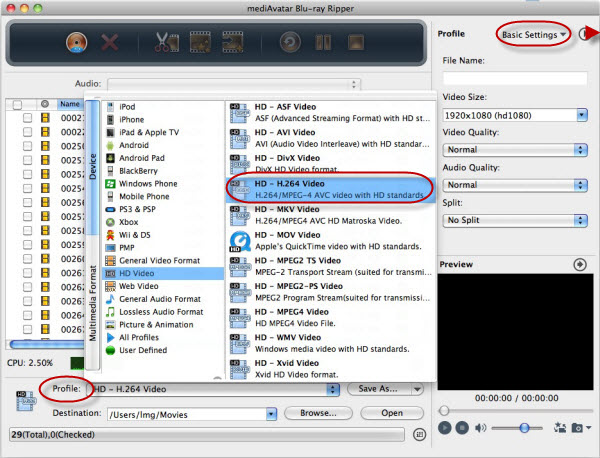The width and height of the screenshot is (600, 458).
Task: Open the iPhone device category
Action: 163,120
